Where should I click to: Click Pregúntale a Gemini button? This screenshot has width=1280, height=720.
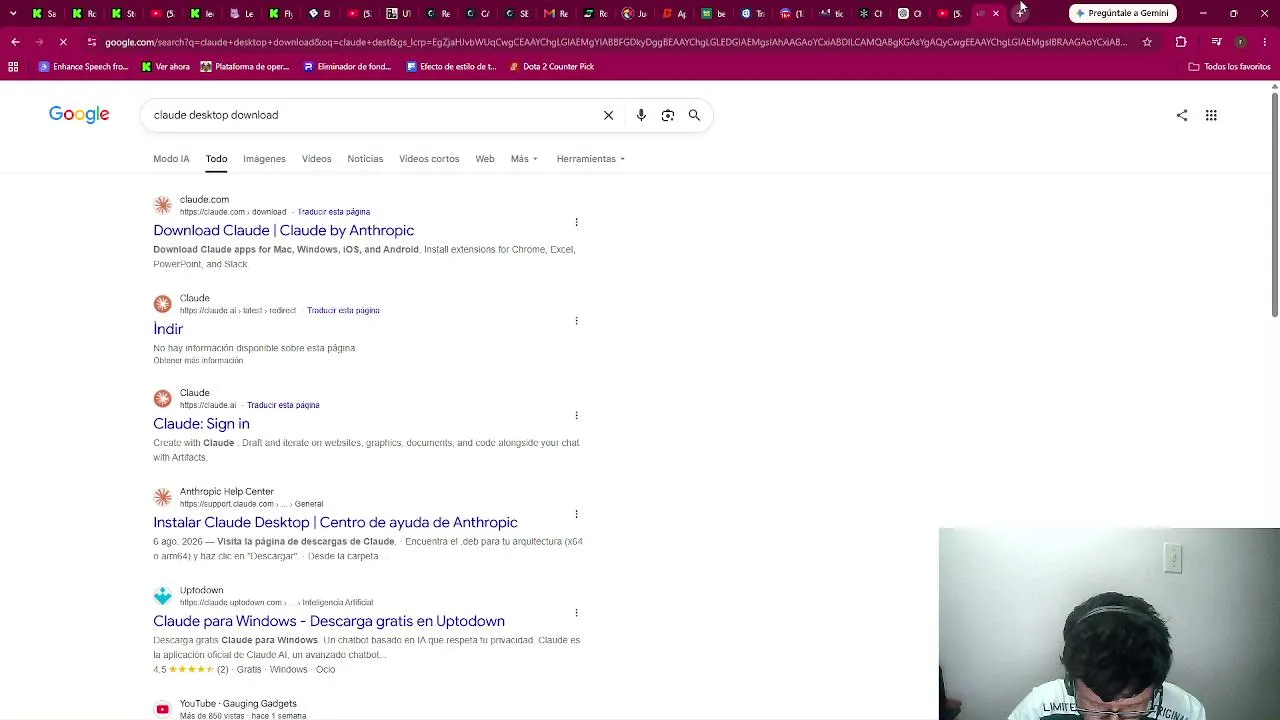1122,13
